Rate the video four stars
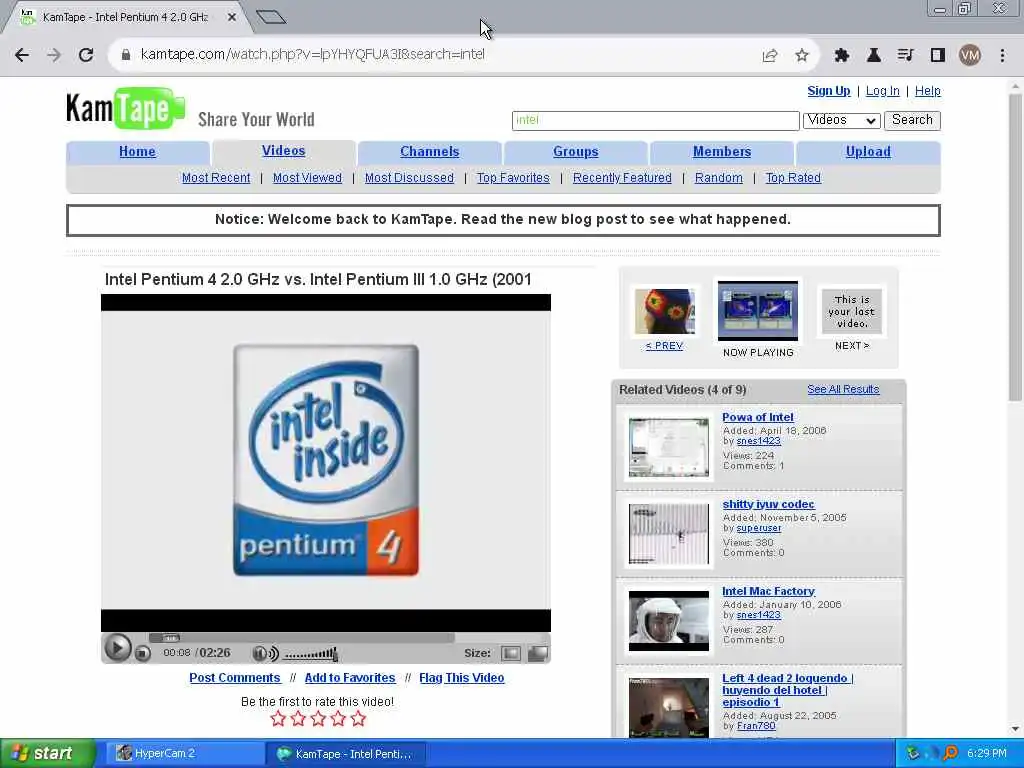 pyautogui.click(x=338, y=719)
